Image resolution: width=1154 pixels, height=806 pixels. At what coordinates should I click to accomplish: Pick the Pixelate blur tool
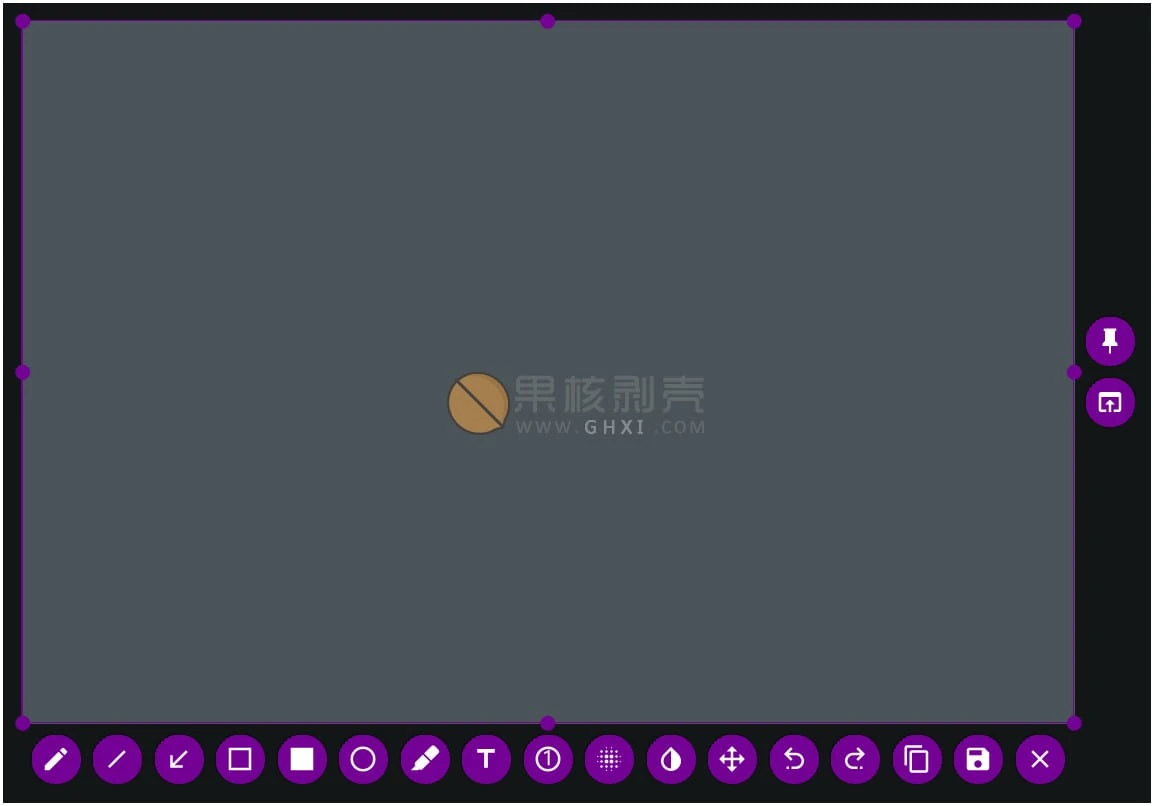click(x=609, y=760)
